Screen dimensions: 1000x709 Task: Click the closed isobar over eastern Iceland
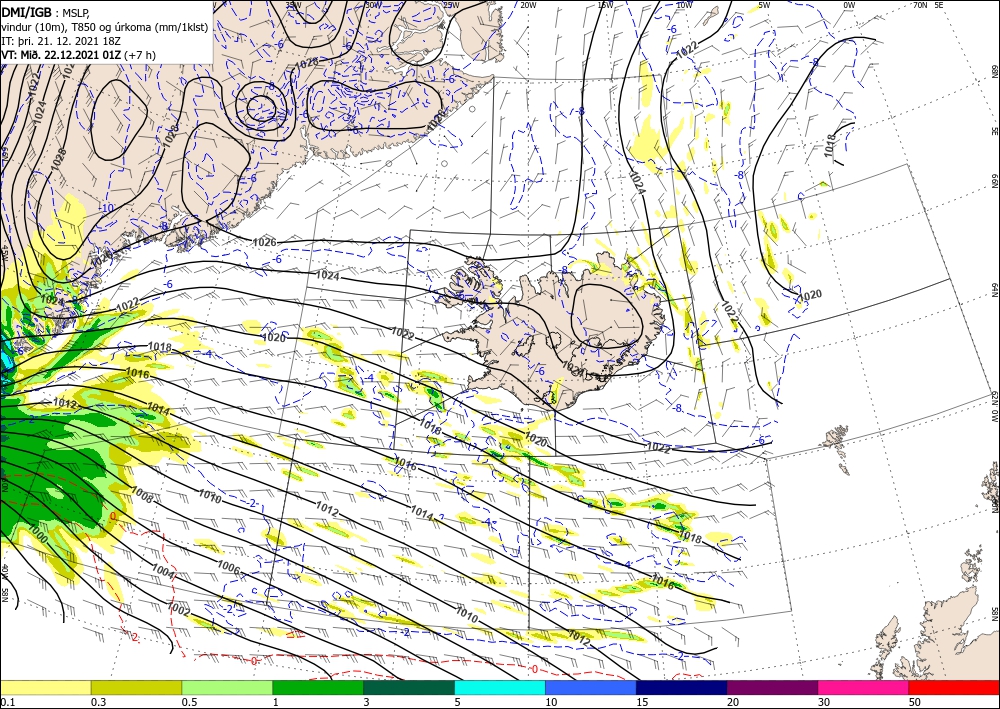pos(606,316)
